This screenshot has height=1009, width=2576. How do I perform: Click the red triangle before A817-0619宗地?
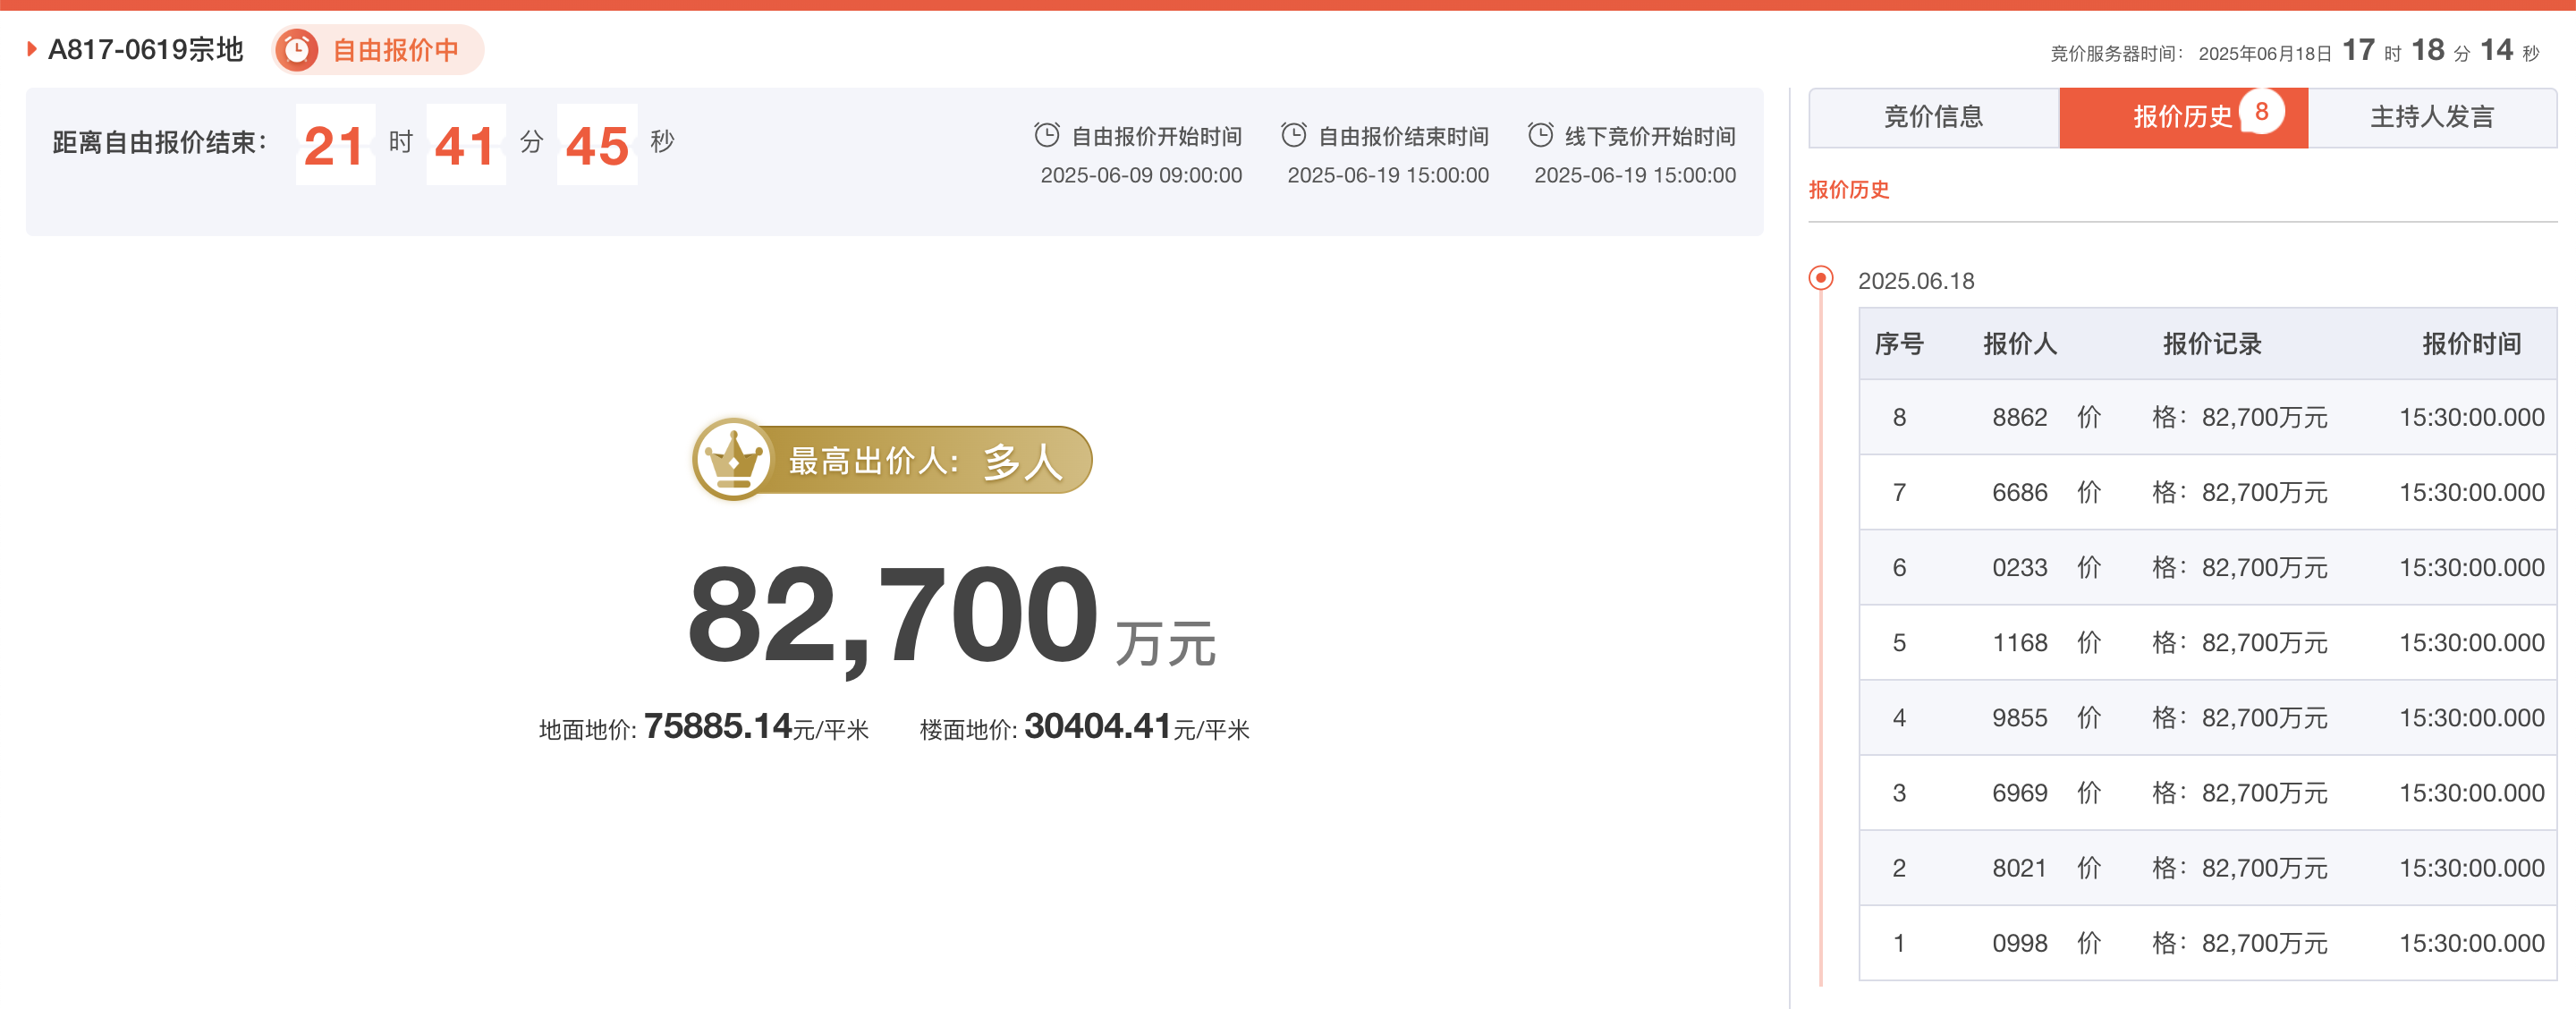click(32, 49)
